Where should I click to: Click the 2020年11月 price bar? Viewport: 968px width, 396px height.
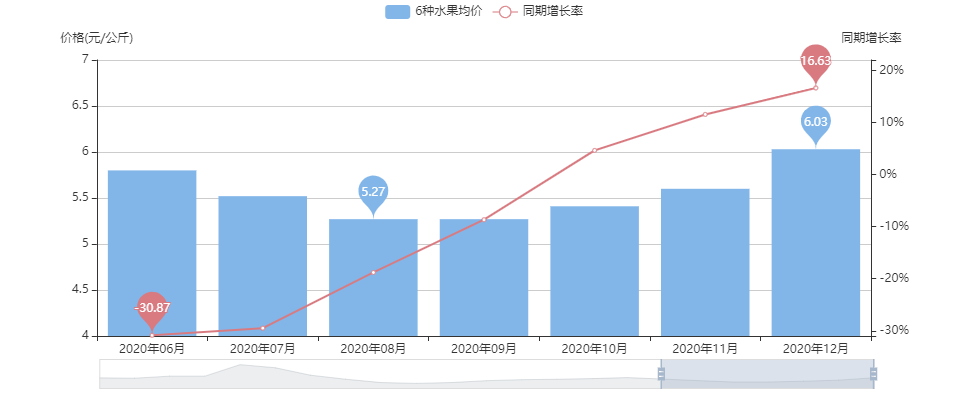pos(705,263)
